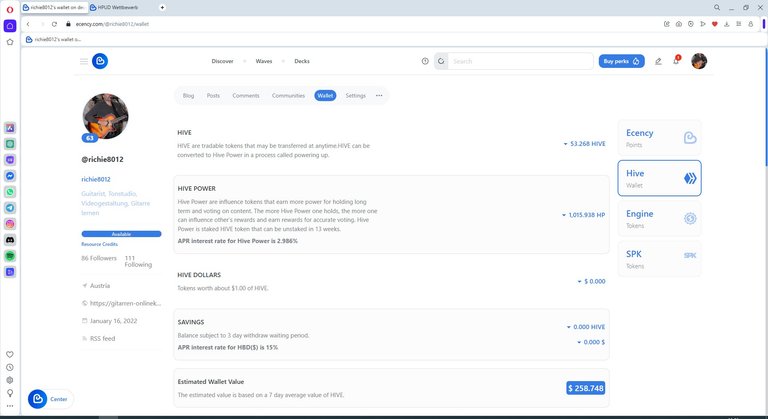Image resolution: width=768 pixels, height=419 pixels.
Task: Open downloads icon in browser toolbar
Action: point(726,24)
